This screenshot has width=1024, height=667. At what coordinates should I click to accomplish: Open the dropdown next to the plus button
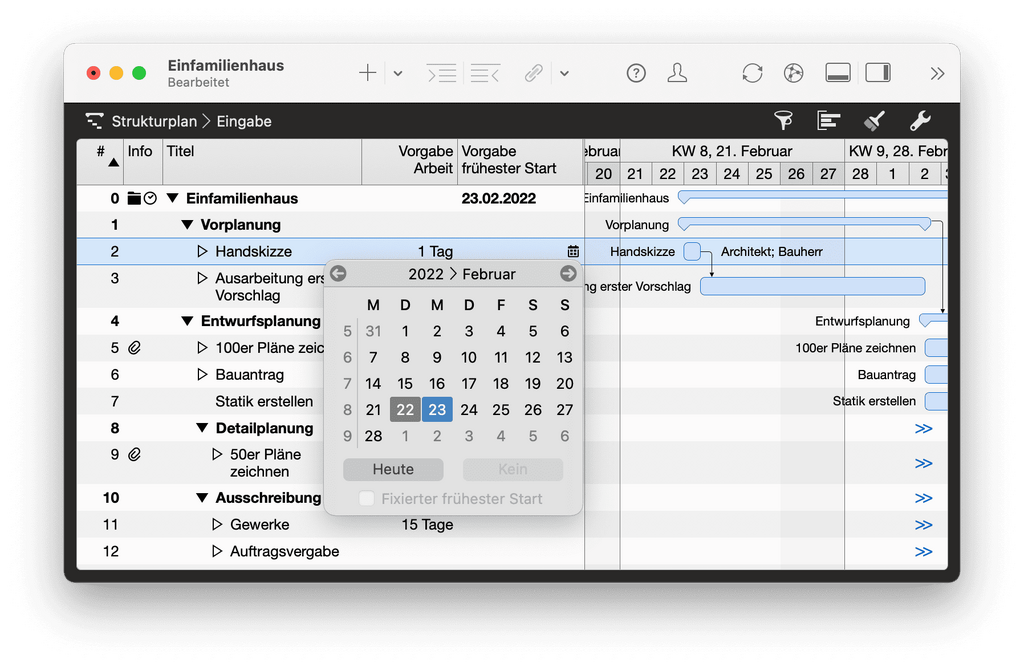397,72
